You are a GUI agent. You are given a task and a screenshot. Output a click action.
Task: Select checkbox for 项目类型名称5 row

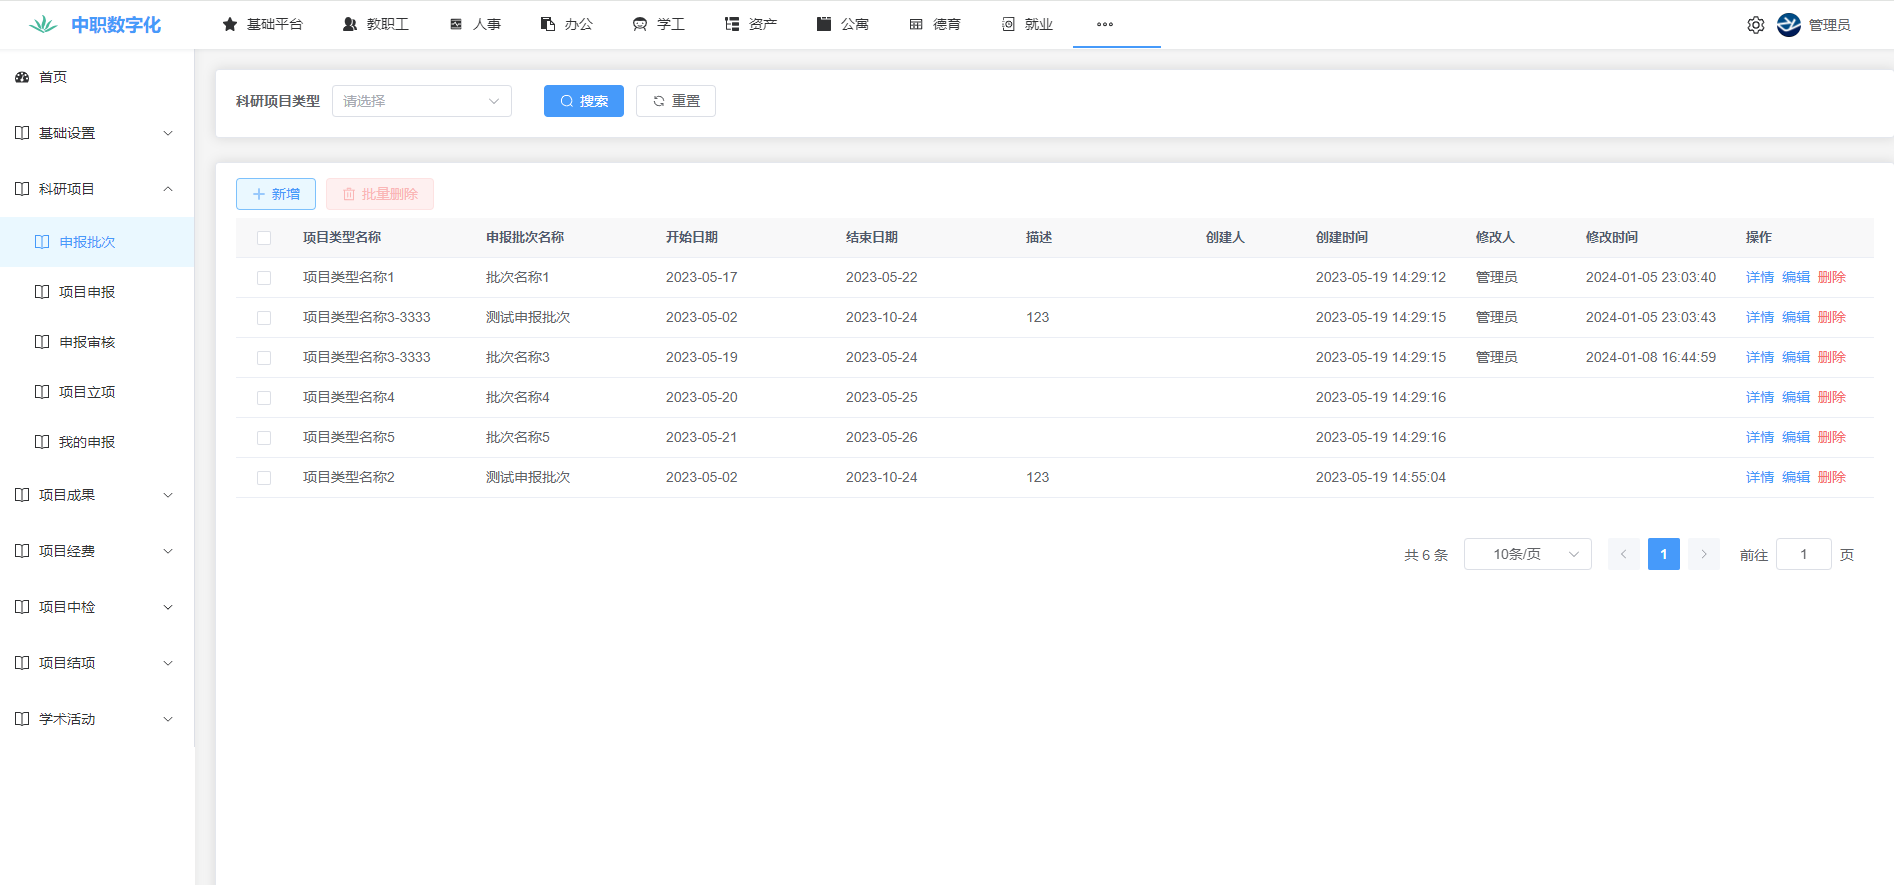click(x=264, y=438)
